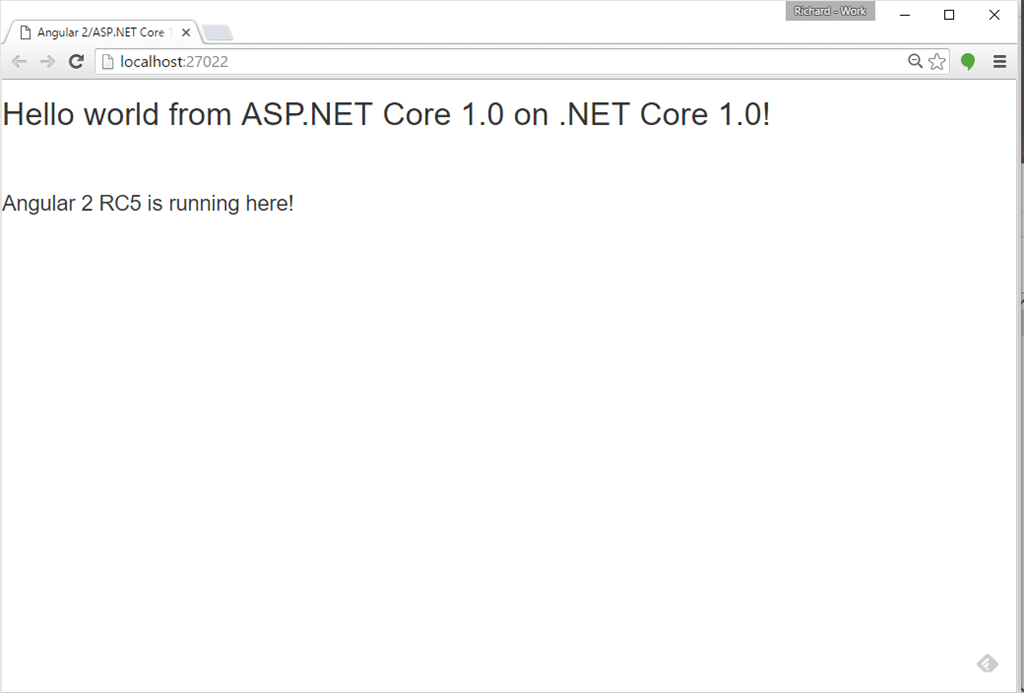Reload the localhost page
The image size is (1024, 693).
(x=76, y=61)
